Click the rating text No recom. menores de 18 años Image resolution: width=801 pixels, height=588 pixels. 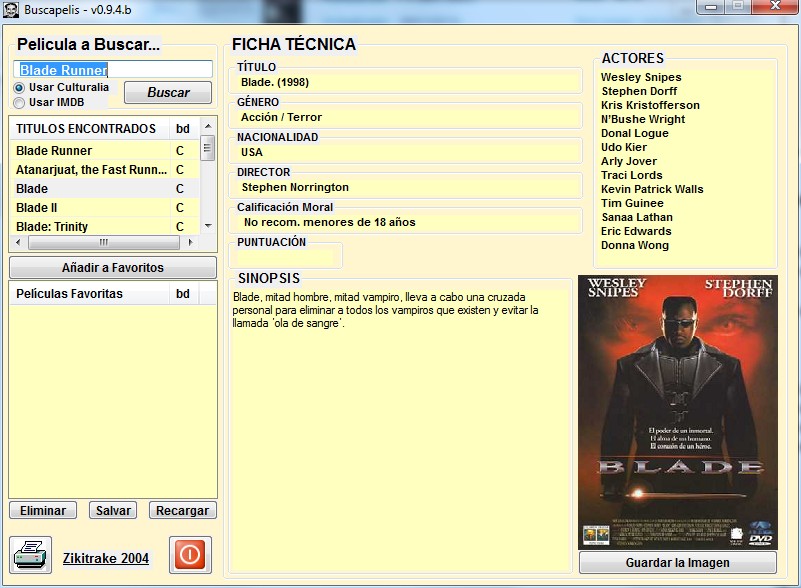point(329,222)
